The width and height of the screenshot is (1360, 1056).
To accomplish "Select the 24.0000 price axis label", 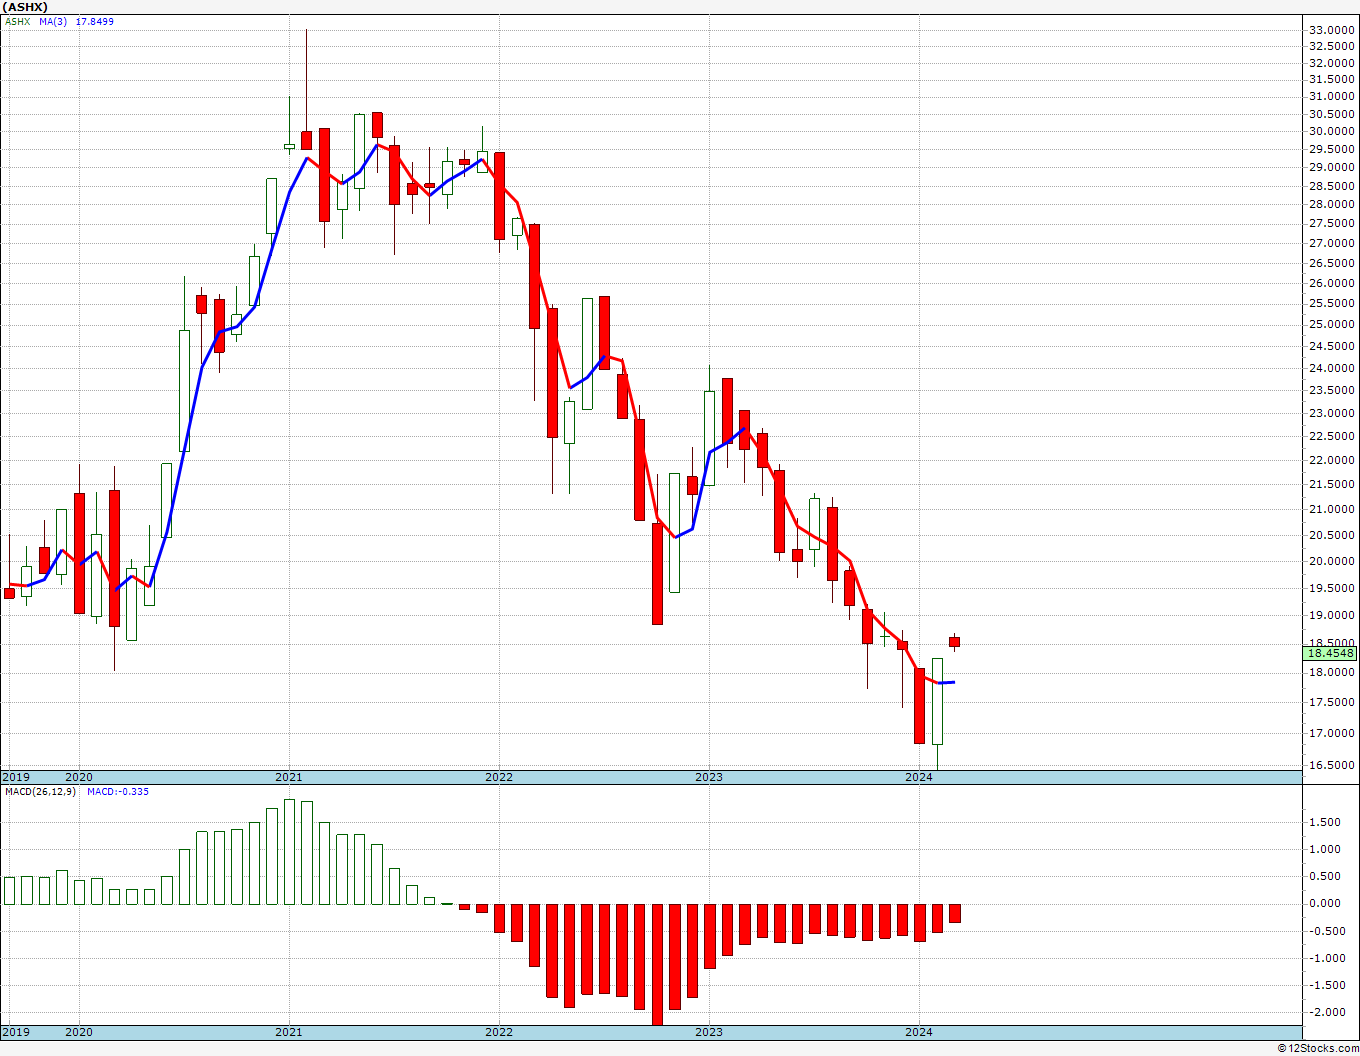I will click(x=1332, y=368).
